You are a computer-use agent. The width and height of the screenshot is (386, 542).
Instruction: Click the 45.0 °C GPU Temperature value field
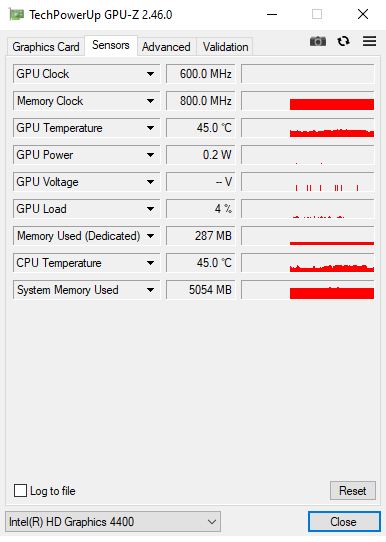[x=201, y=128]
